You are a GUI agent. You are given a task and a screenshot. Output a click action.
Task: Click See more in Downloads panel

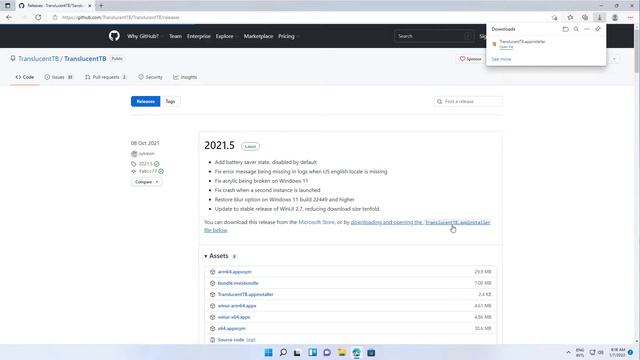click(x=501, y=59)
